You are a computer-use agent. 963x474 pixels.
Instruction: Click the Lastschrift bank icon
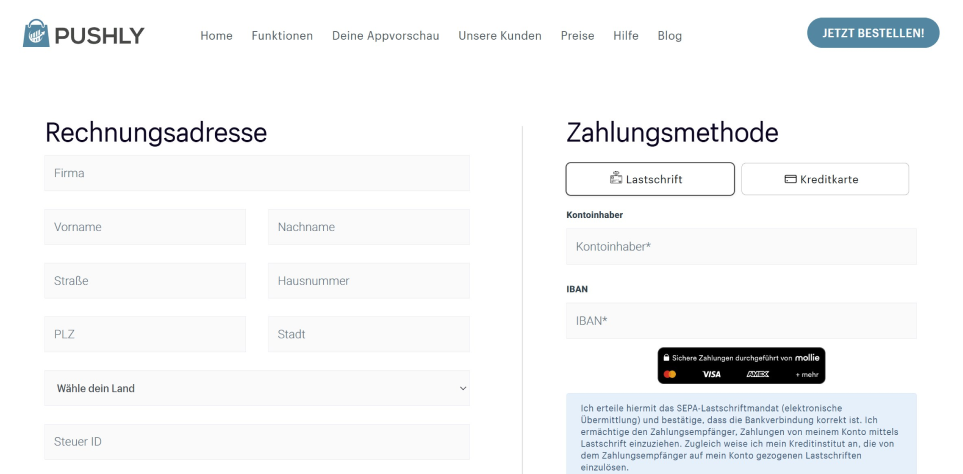pyautogui.click(x=616, y=179)
